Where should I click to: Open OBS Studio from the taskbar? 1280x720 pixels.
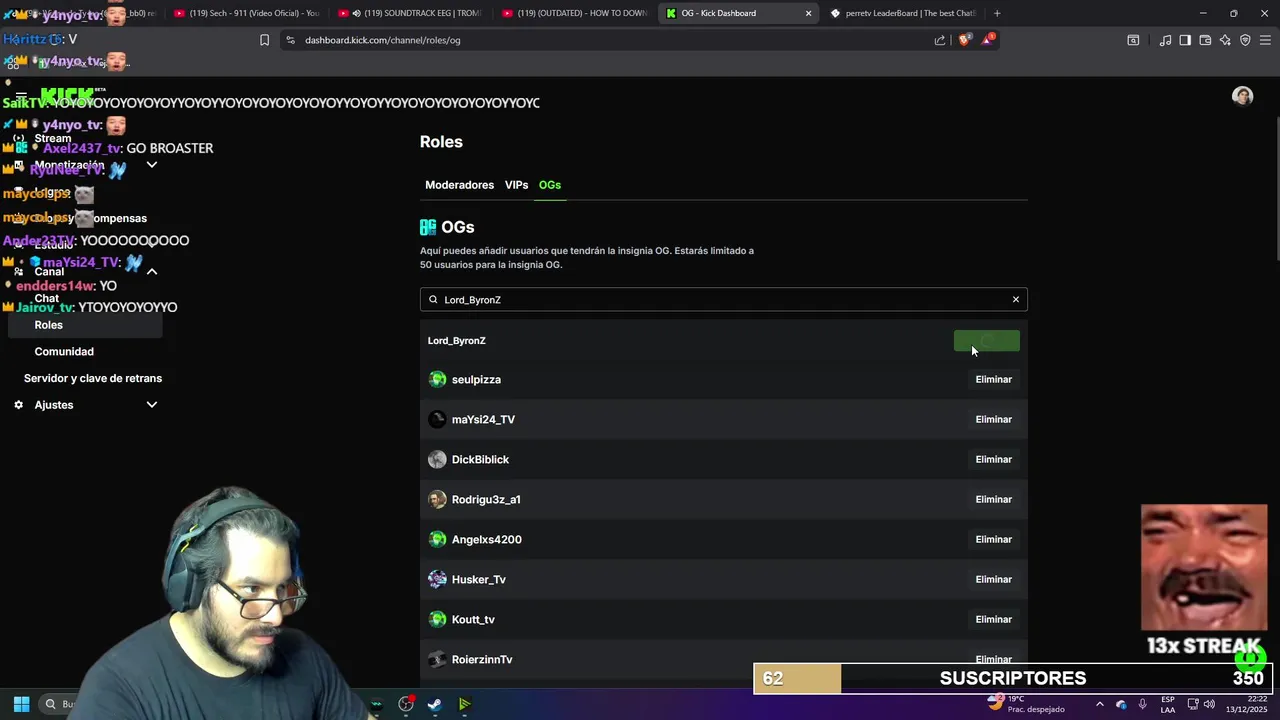406,704
